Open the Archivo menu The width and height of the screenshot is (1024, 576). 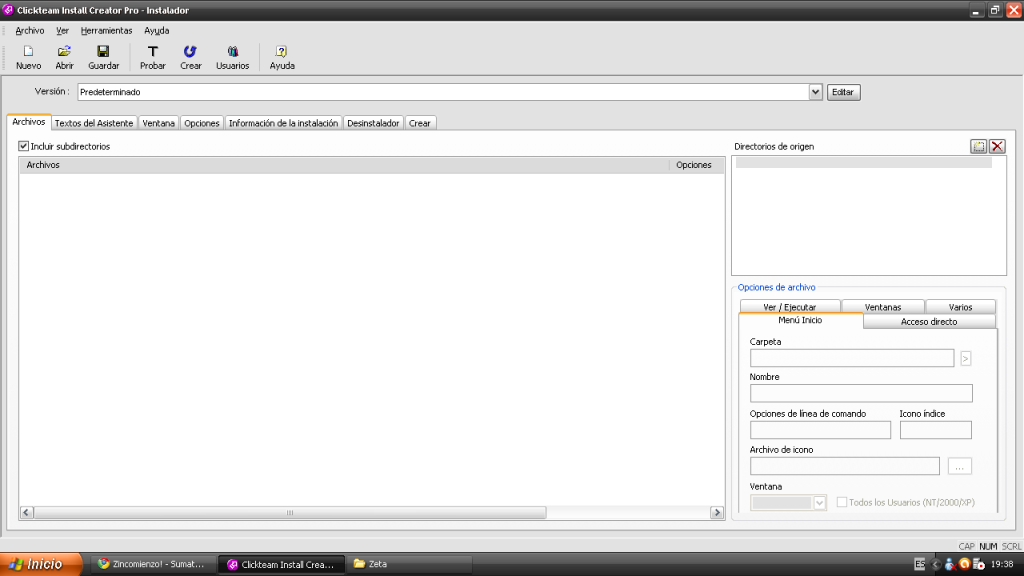coord(30,31)
